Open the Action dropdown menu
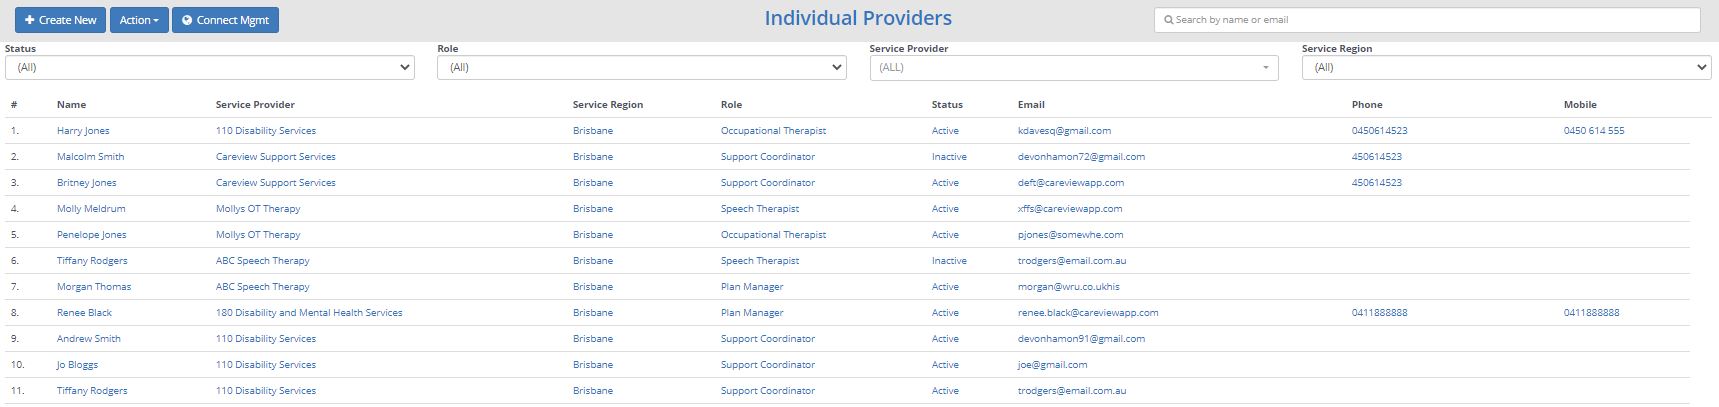Image resolution: width=1719 pixels, height=407 pixels. 139,20
